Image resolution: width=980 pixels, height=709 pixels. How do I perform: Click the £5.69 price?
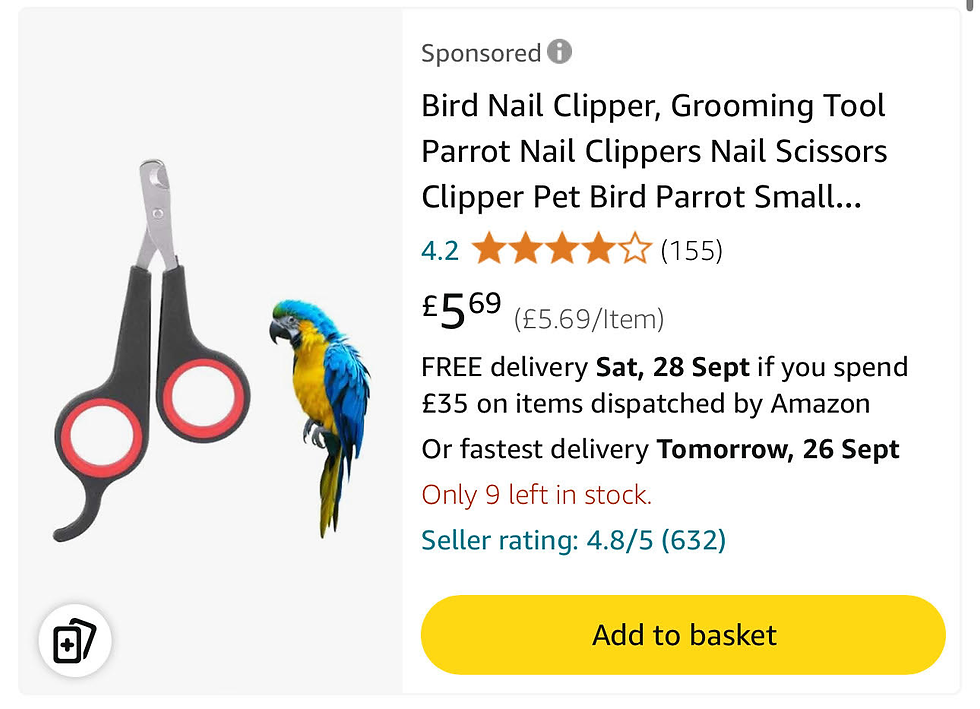[x=461, y=311]
